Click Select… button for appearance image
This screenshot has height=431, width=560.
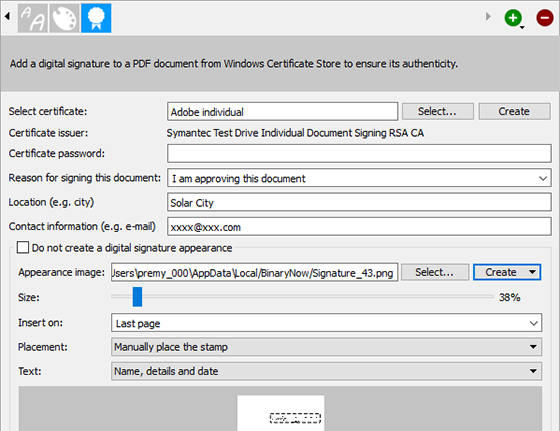coord(435,272)
